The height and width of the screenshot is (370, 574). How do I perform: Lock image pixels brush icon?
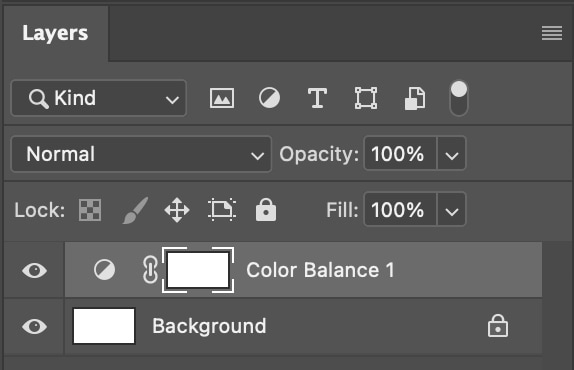click(135, 210)
